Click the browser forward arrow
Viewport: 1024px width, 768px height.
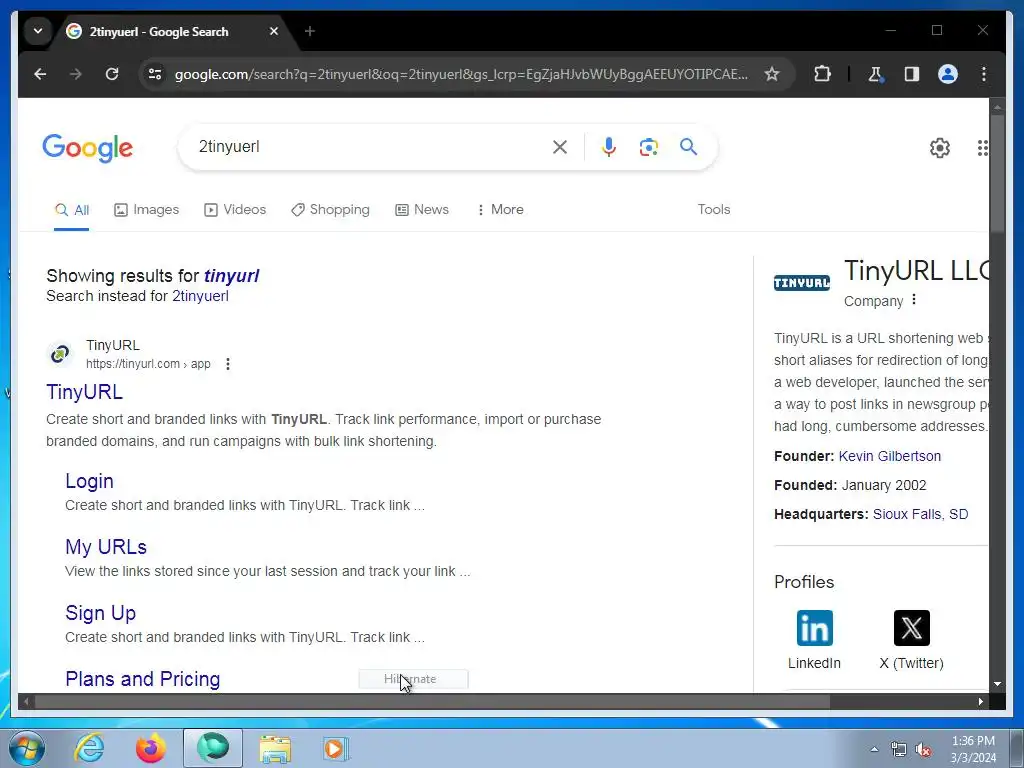76,74
